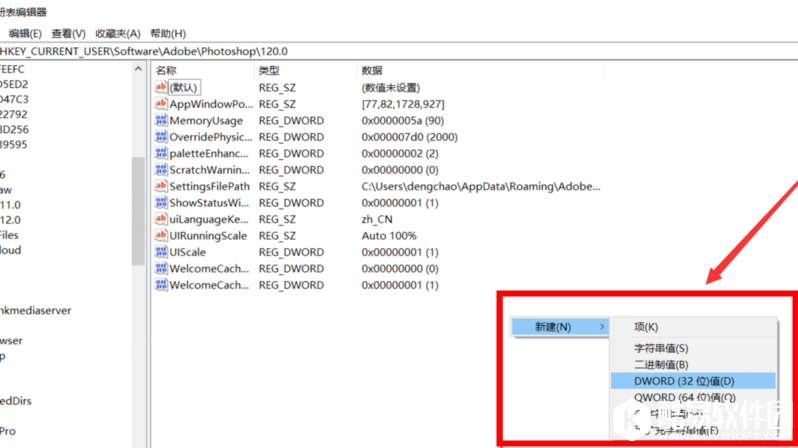This screenshot has width=798, height=448.
Task: Select the UIRunningScale value icon
Action: [x=161, y=236]
